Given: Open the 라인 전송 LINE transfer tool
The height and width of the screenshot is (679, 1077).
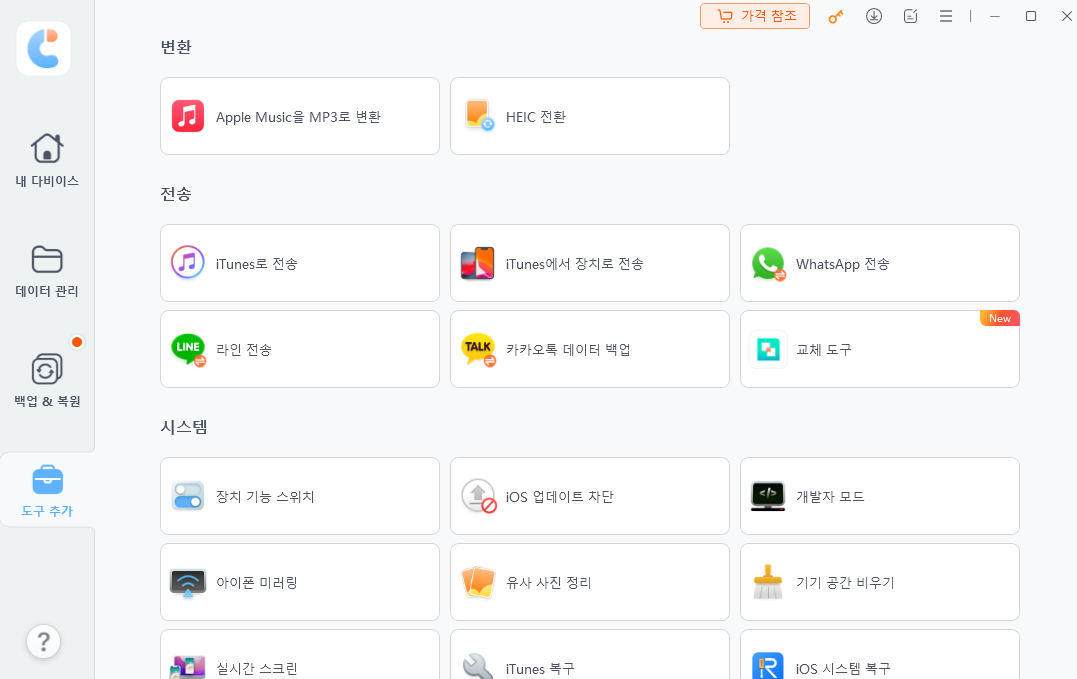Looking at the screenshot, I should tap(299, 349).
